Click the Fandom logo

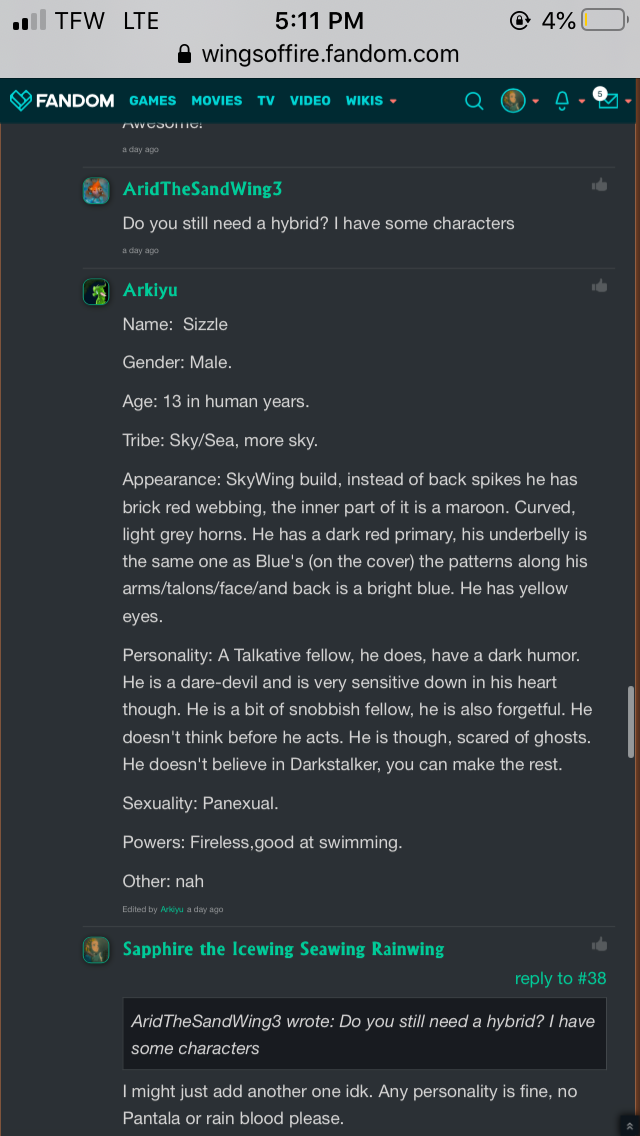point(63,101)
